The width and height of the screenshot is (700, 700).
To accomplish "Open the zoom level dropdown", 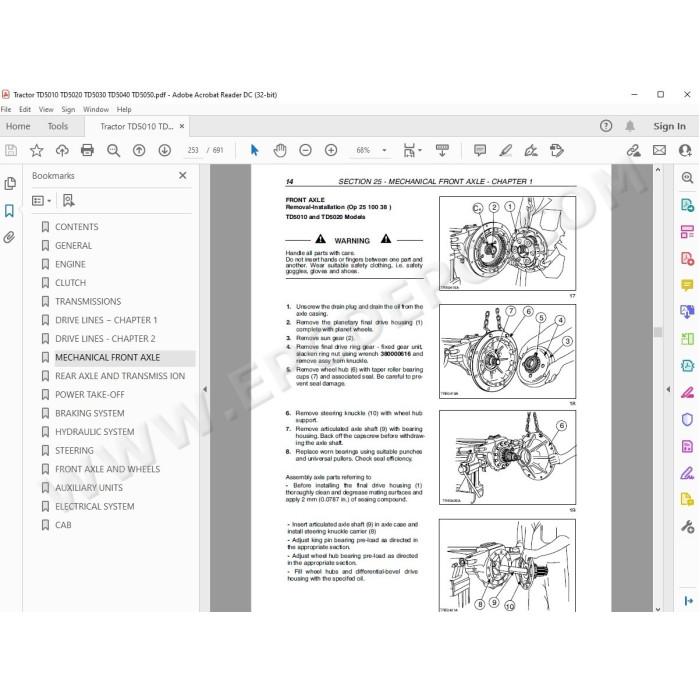I will [x=384, y=150].
